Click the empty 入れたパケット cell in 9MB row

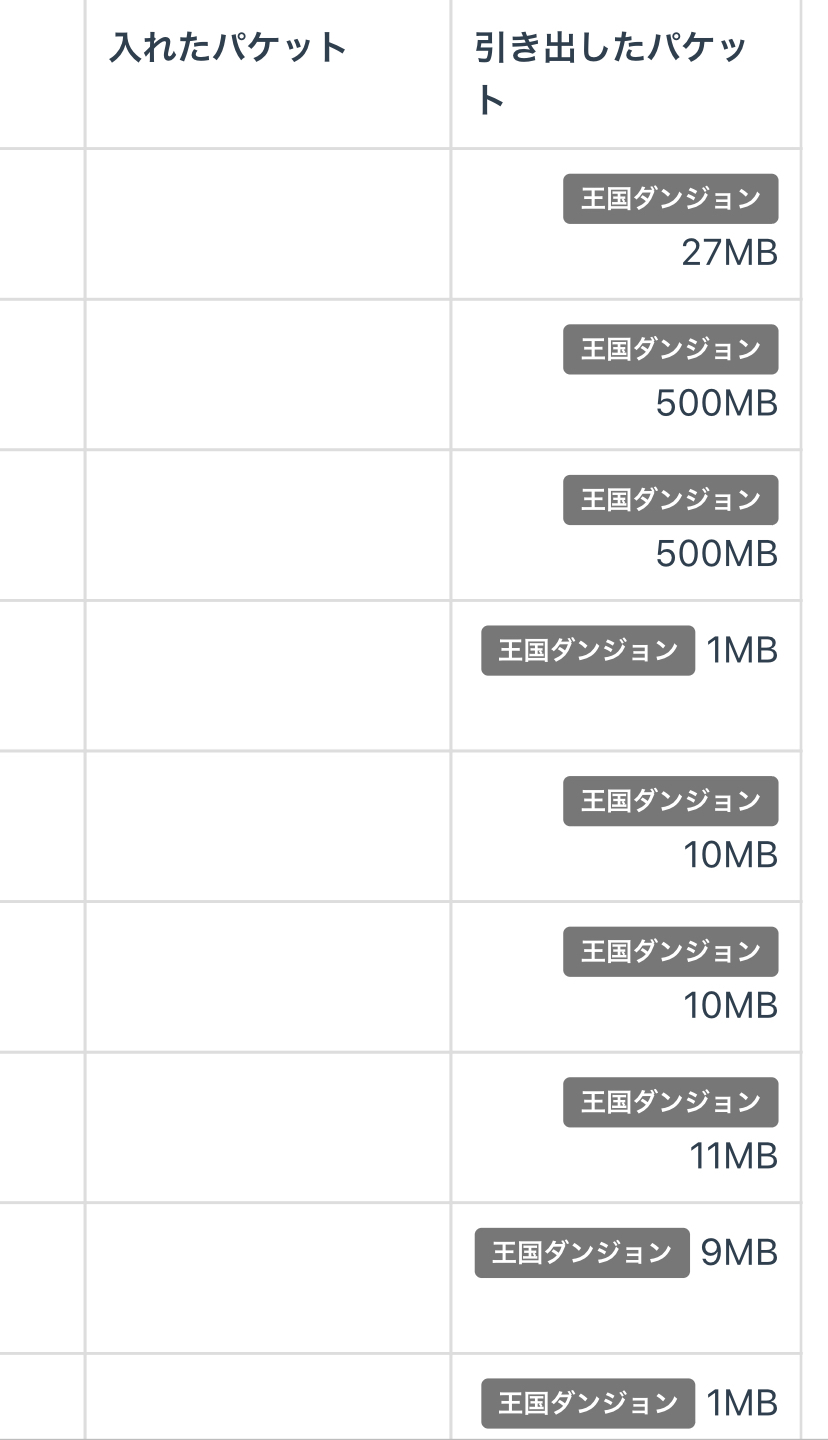(268, 1278)
